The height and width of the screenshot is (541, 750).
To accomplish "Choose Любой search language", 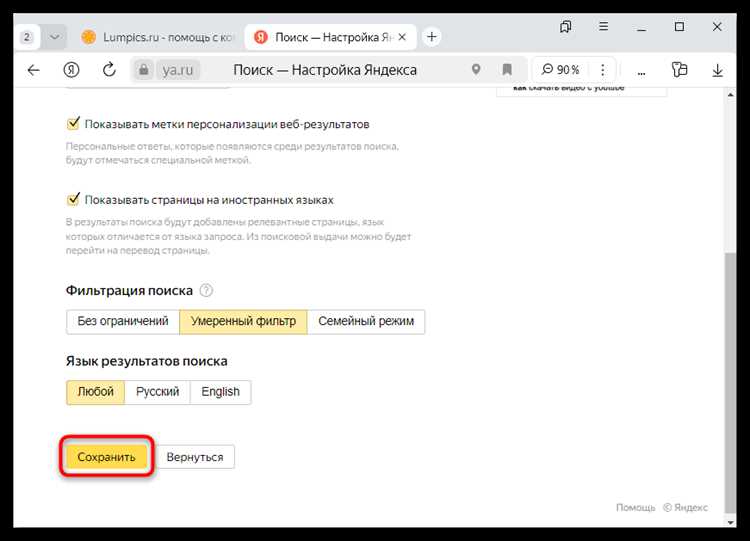I will [96, 392].
